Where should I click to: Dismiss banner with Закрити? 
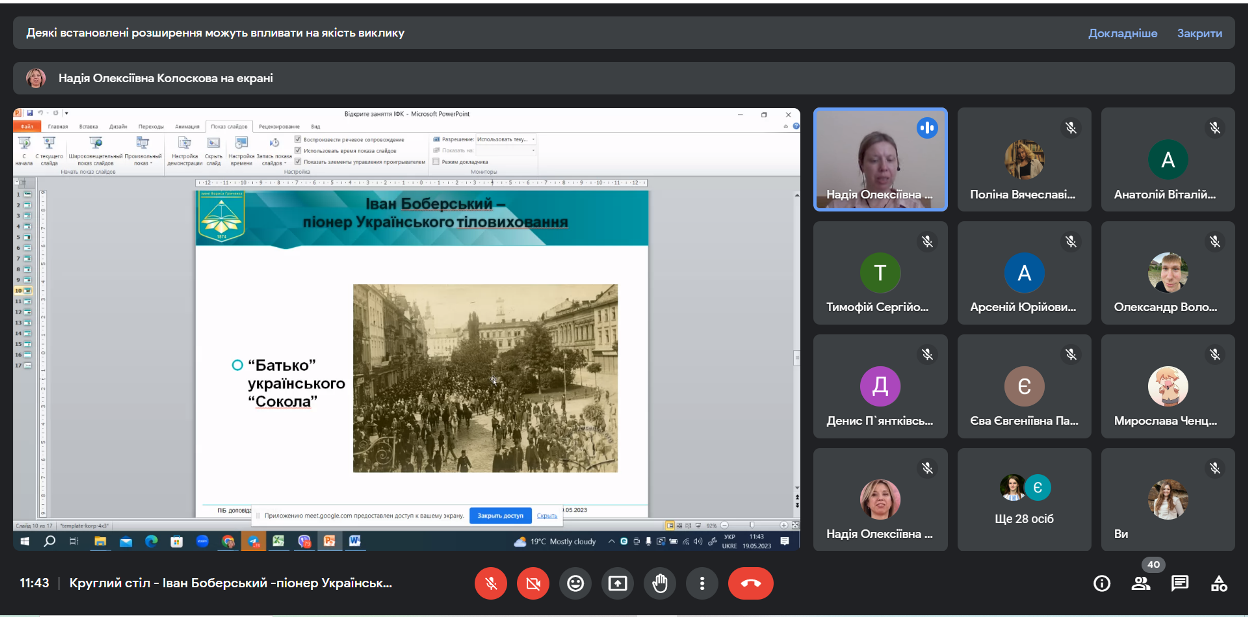[x=1199, y=33]
